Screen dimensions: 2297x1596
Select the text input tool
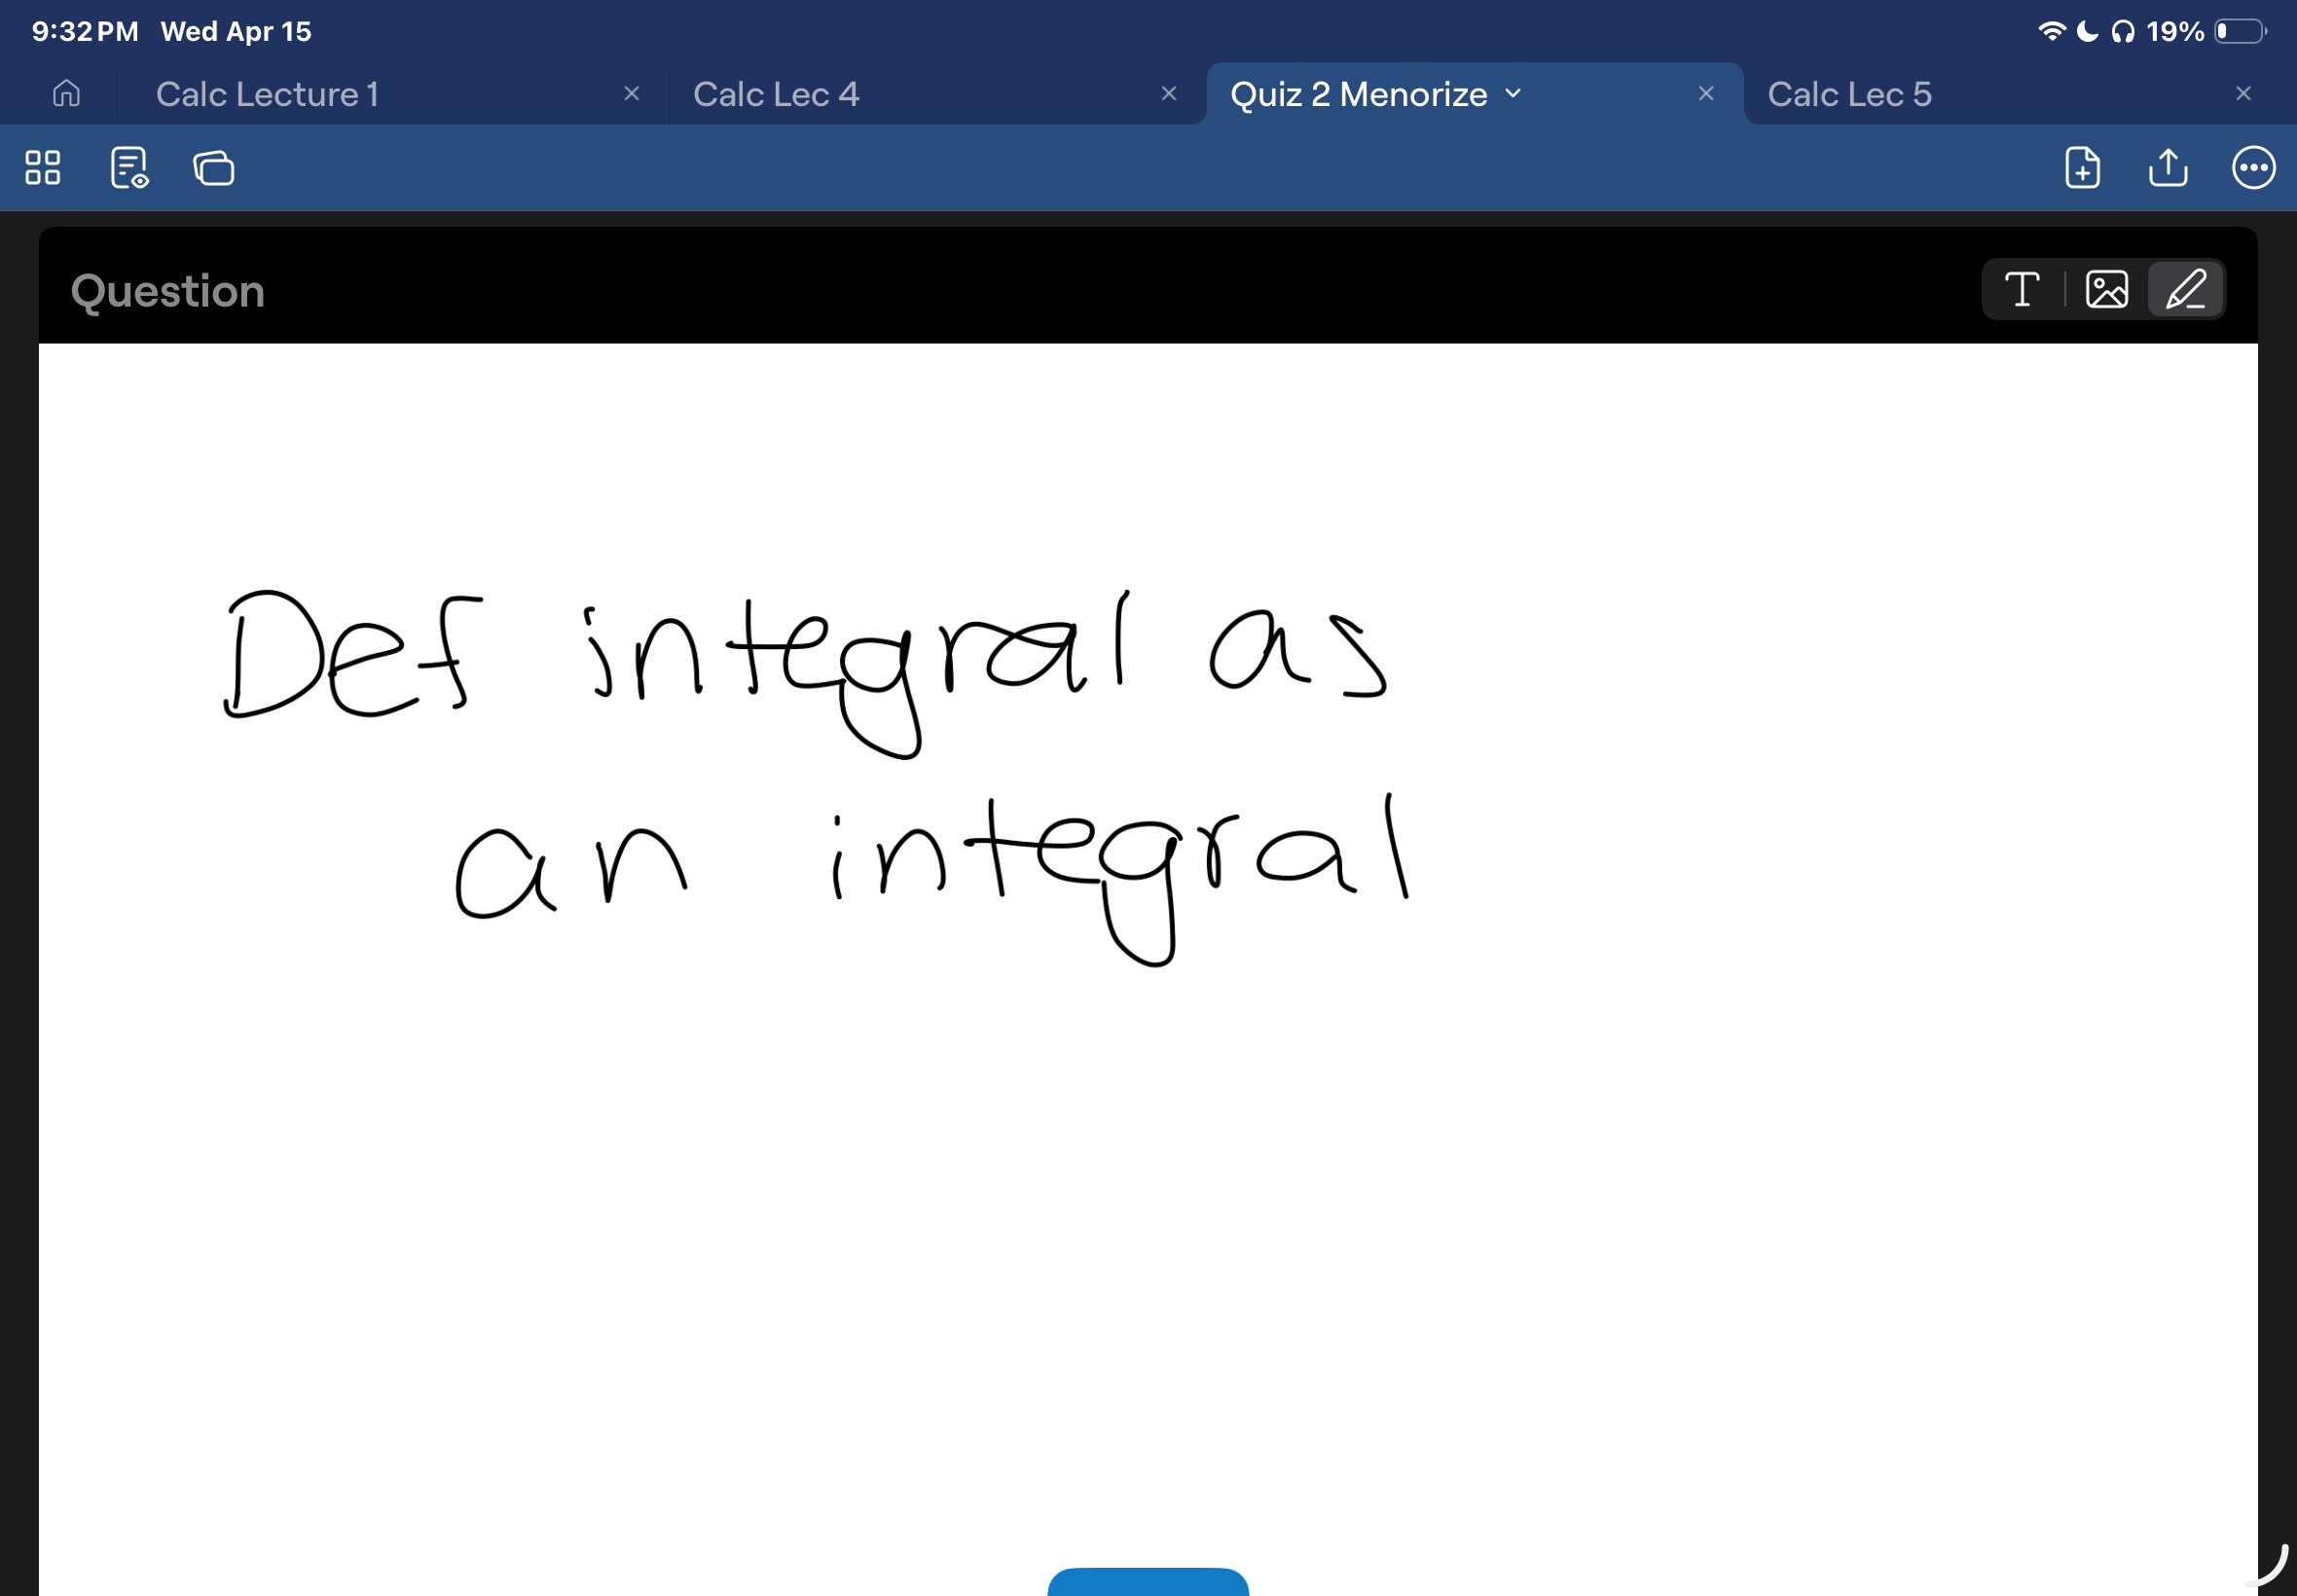coord(2022,290)
